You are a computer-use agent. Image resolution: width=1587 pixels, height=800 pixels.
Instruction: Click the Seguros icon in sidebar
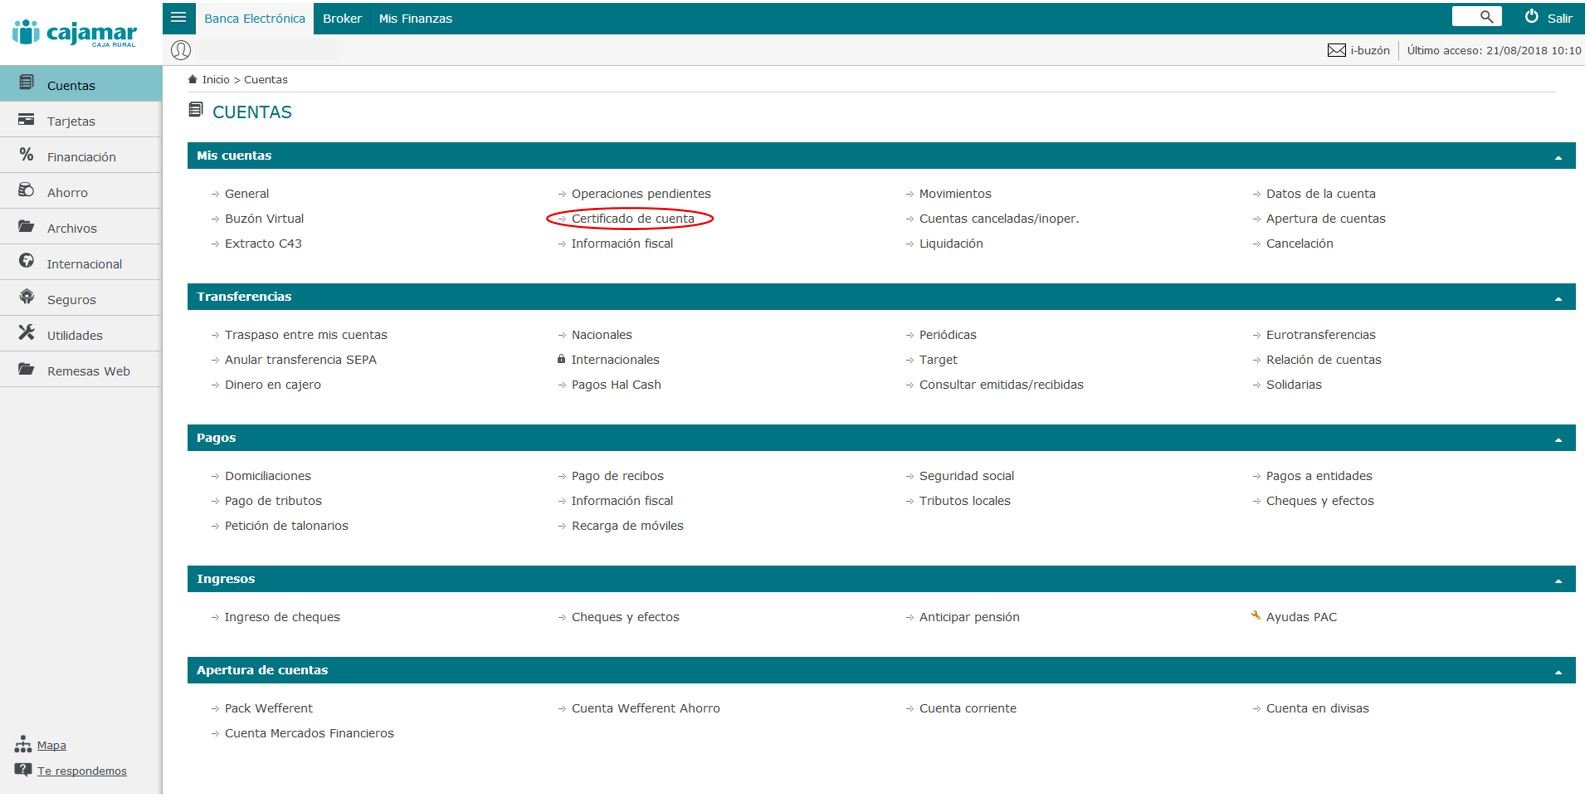26,297
